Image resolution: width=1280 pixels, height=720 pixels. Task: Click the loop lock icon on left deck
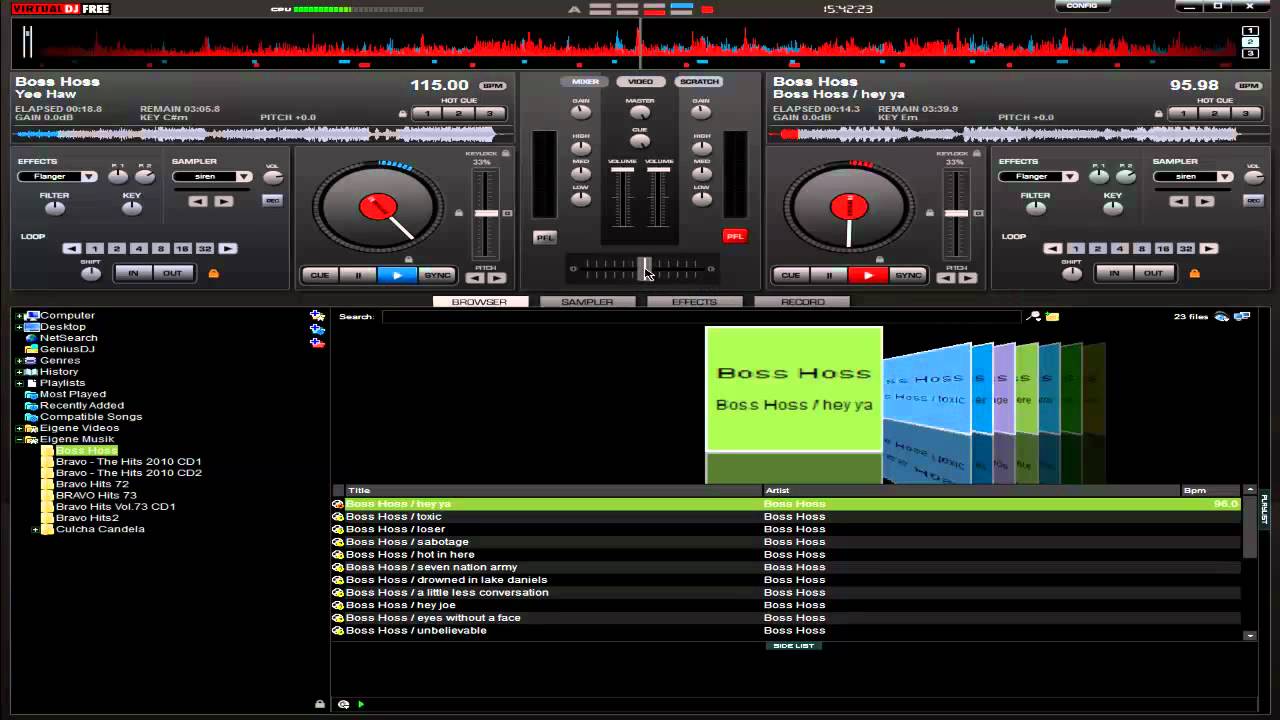click(213, 273)
